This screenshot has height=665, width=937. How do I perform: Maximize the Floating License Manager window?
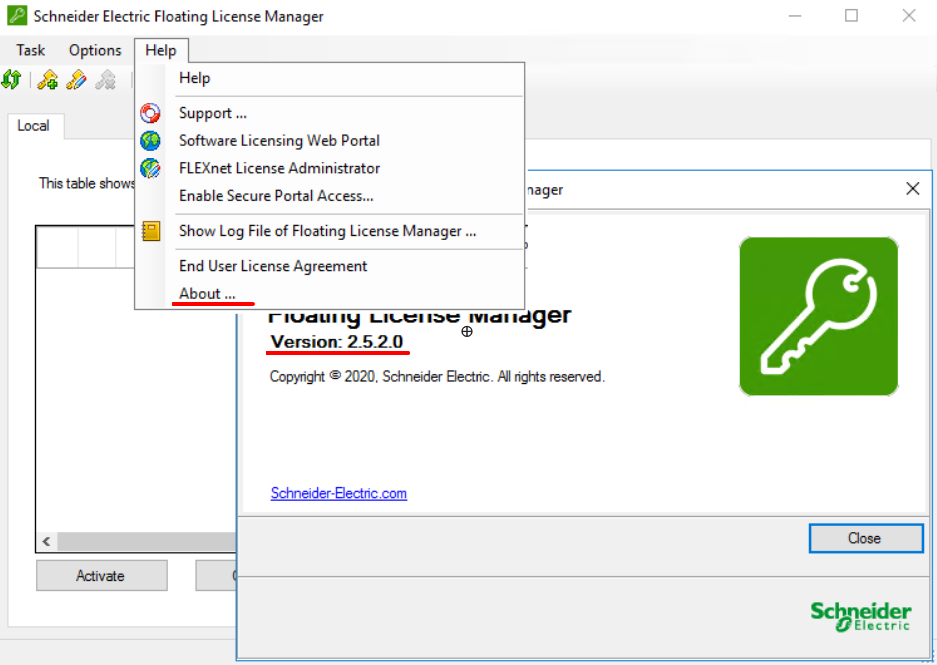pos(852,16)
